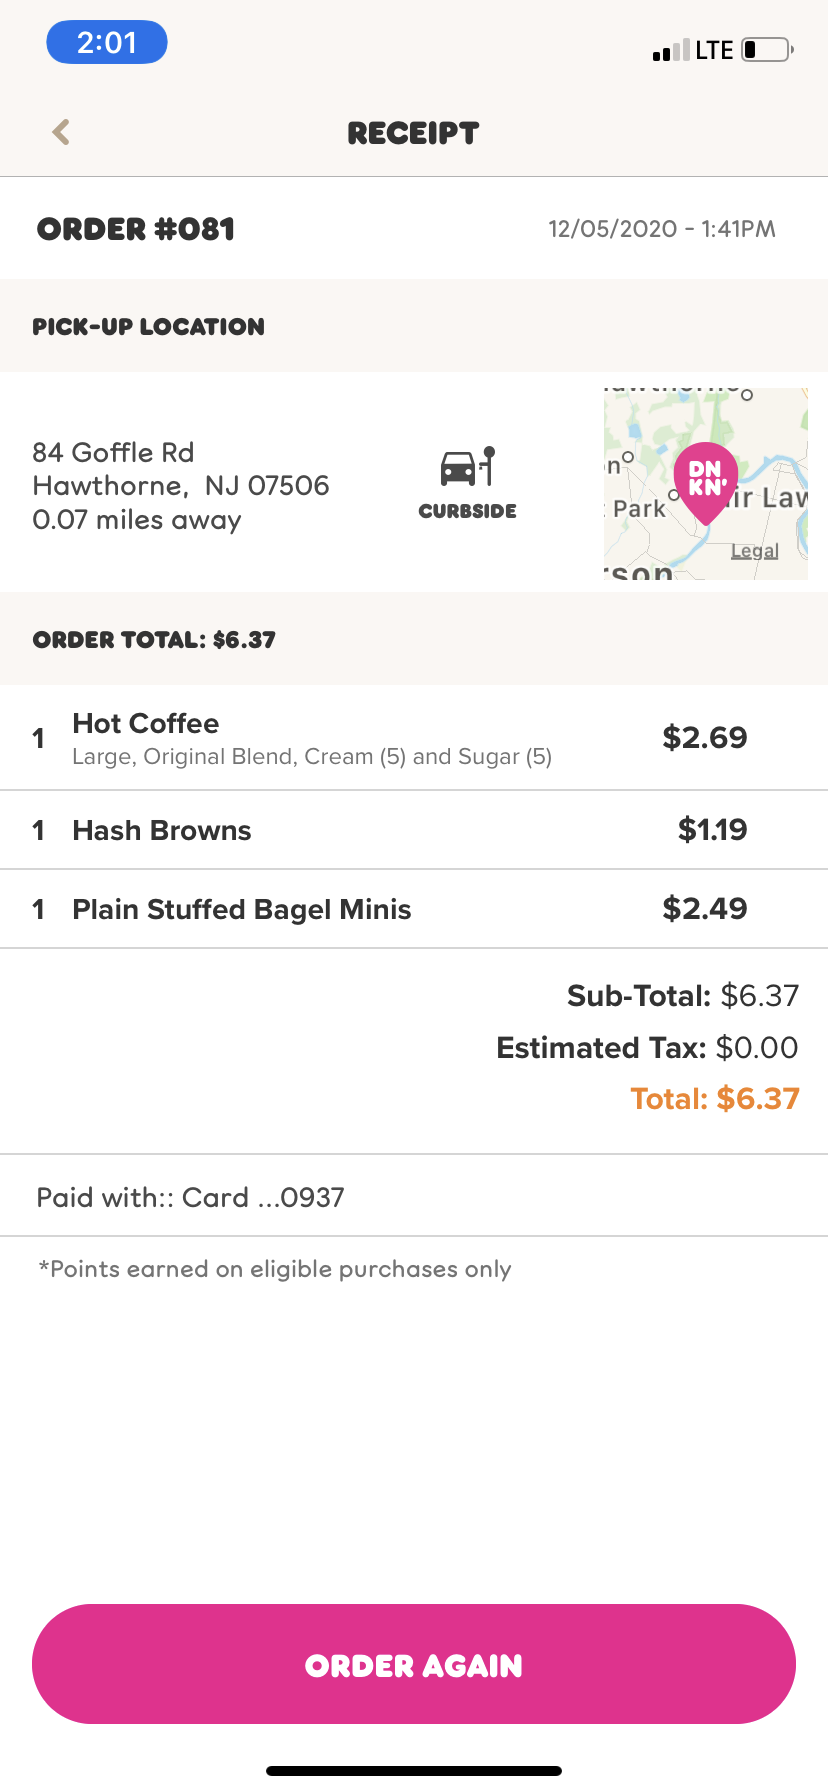
Task: Tap the Order #081 heading
Action: (x=136, y=229)
